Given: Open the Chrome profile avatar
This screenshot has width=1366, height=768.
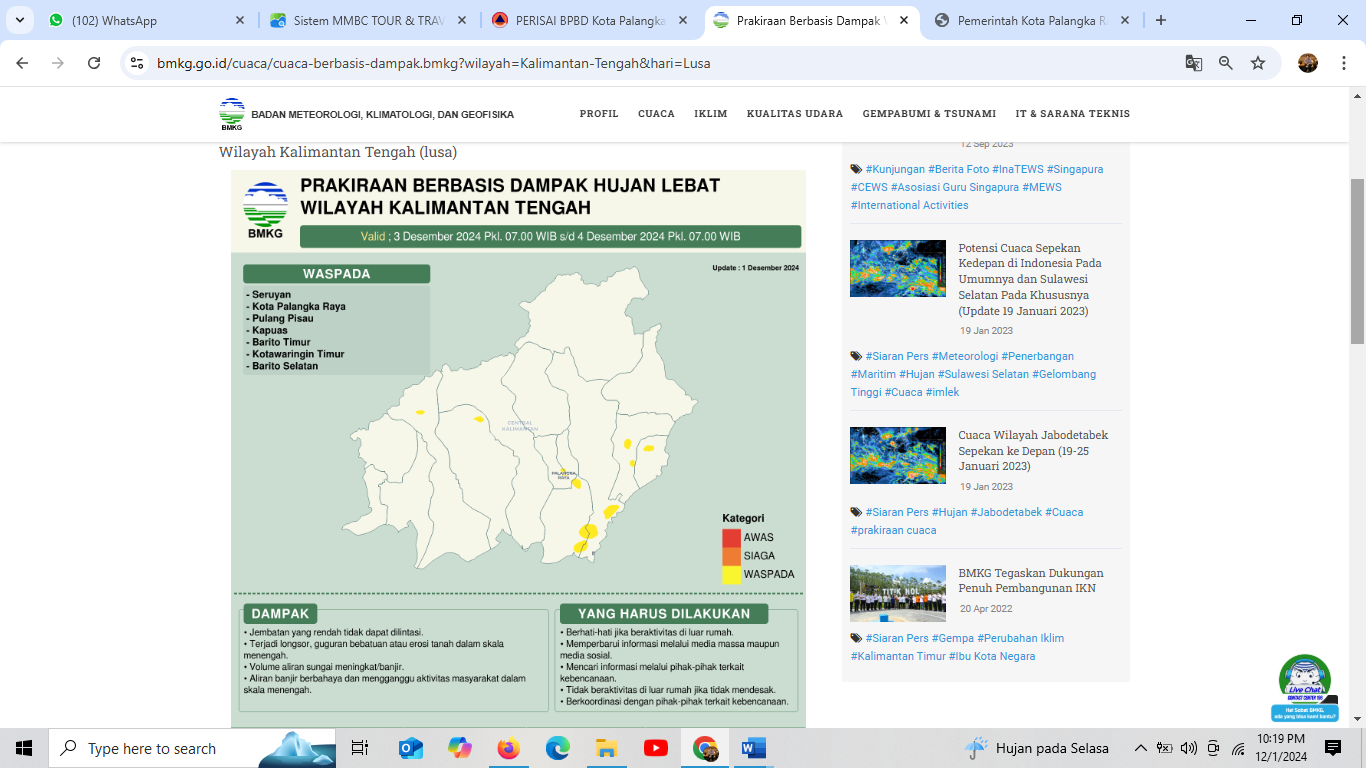Looking at the screenshot, I should tap(1308, 63).
